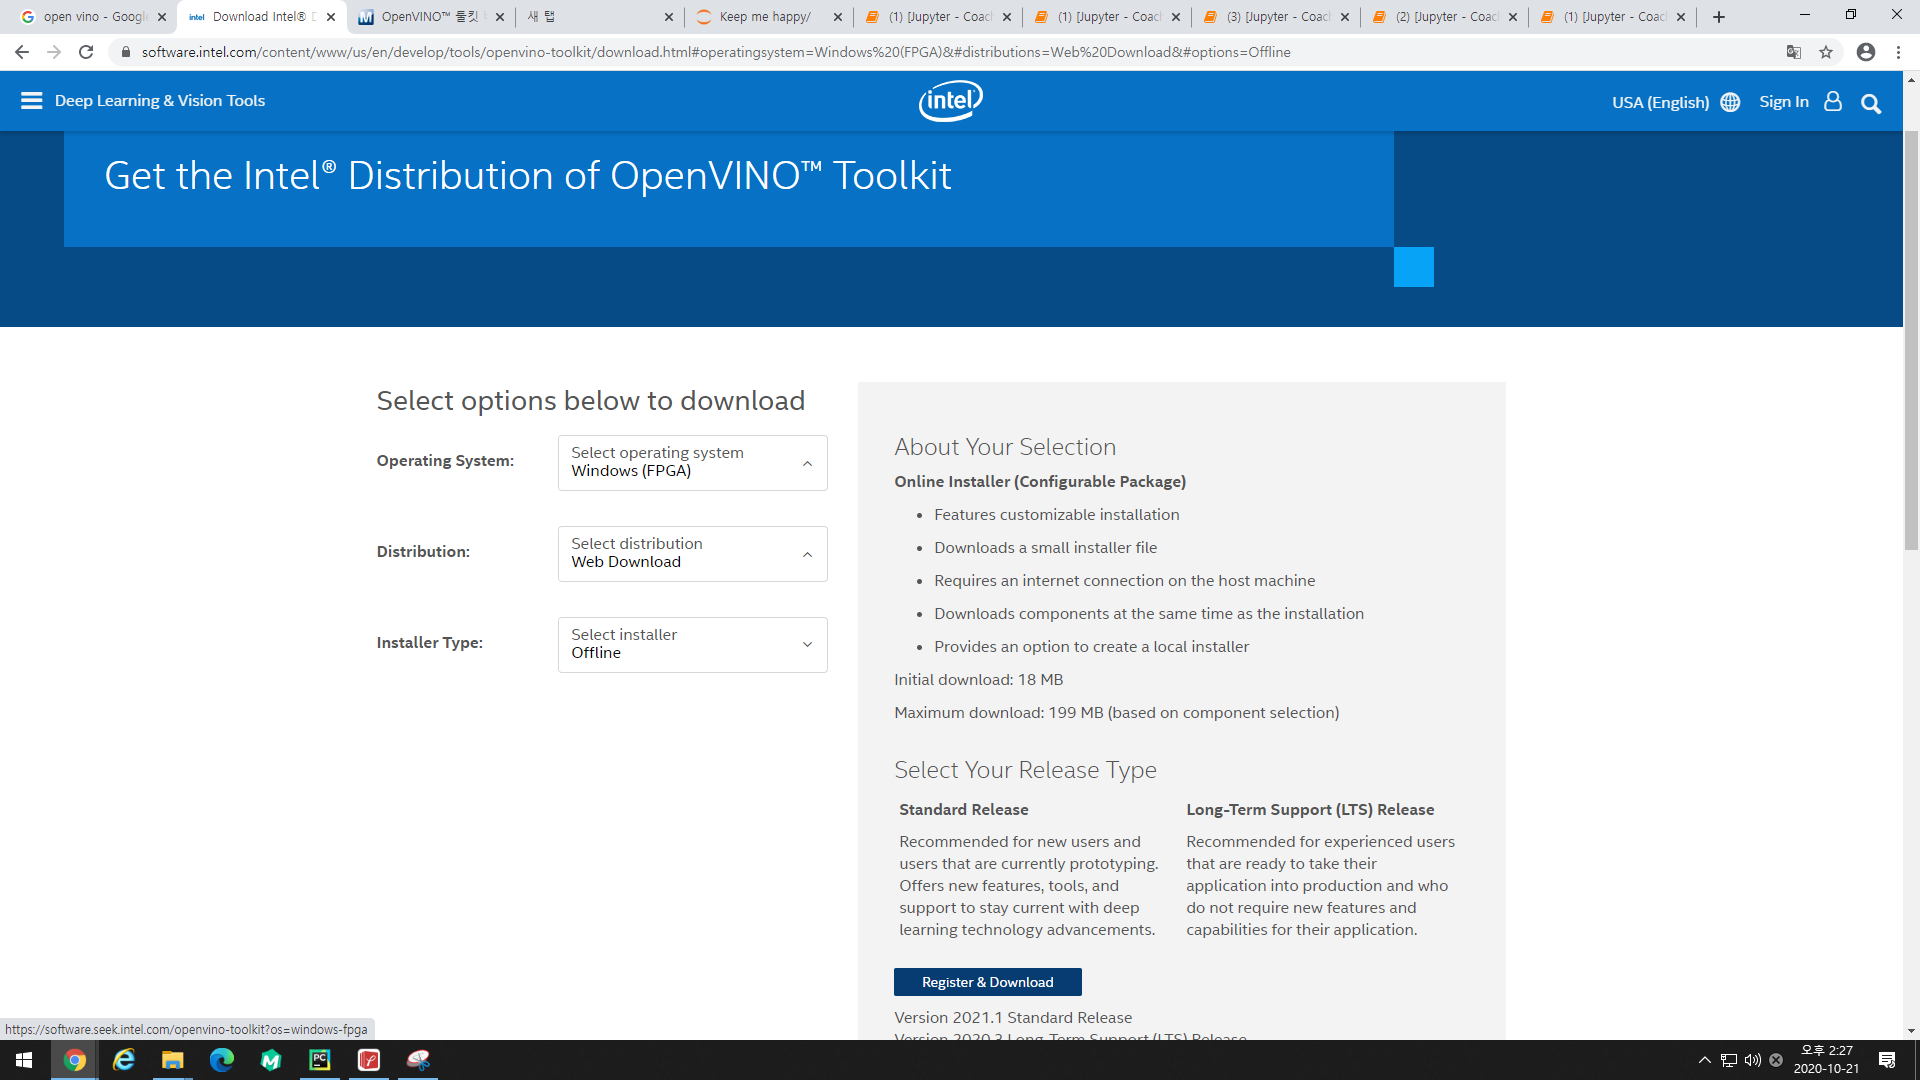Click the USA (English) language link
The width and height of the screenshot is (1920, 1080).
[1660, 102]
